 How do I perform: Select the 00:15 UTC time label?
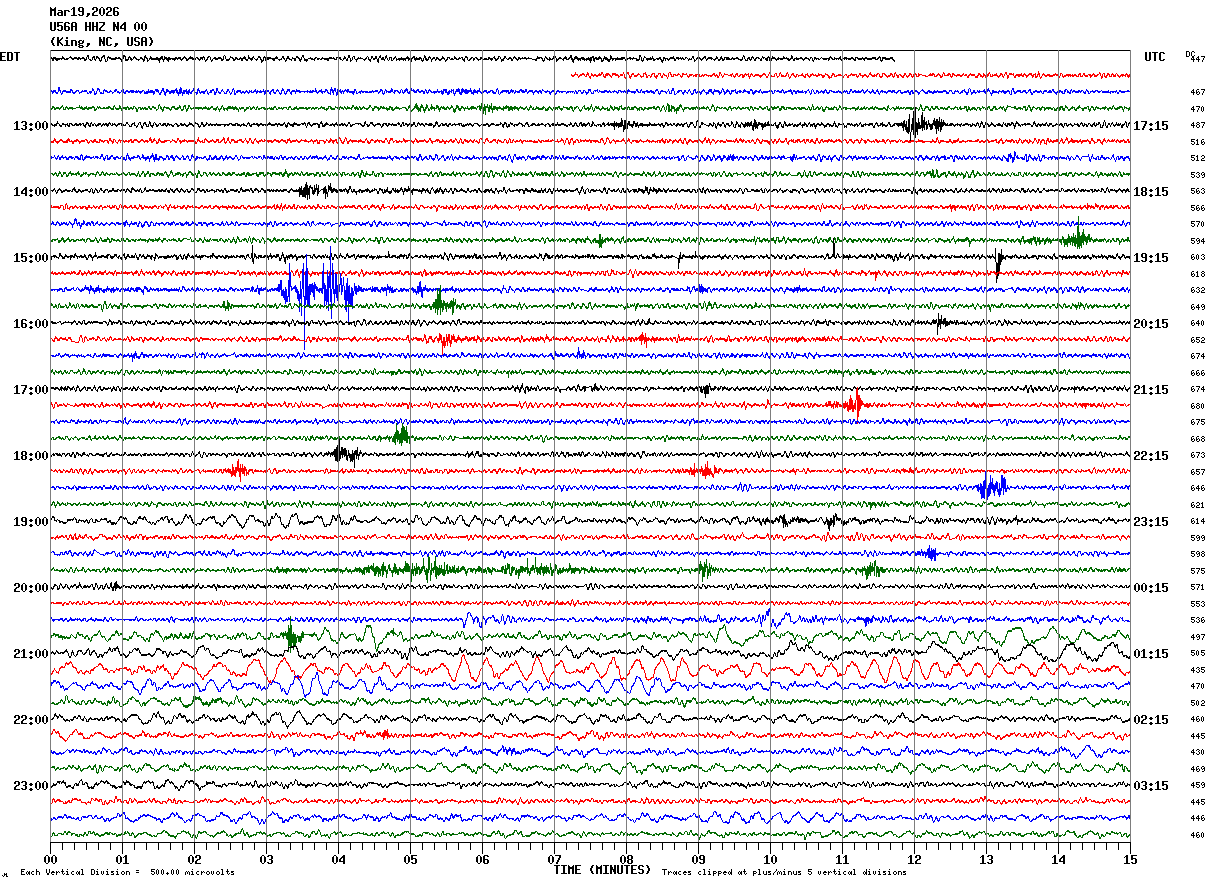tap(1150, 588)
